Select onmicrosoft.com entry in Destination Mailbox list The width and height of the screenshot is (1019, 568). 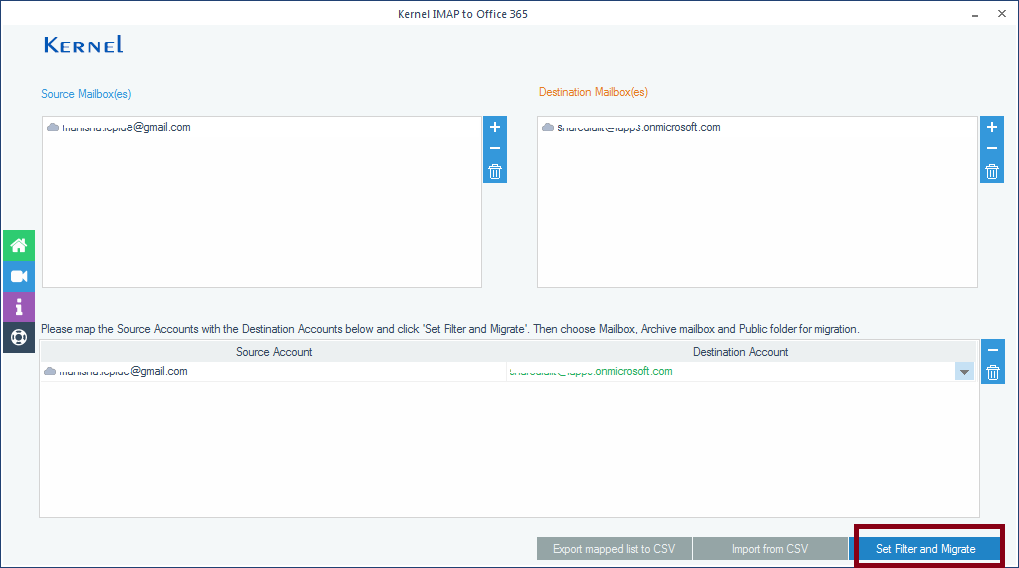coord(638,128)
